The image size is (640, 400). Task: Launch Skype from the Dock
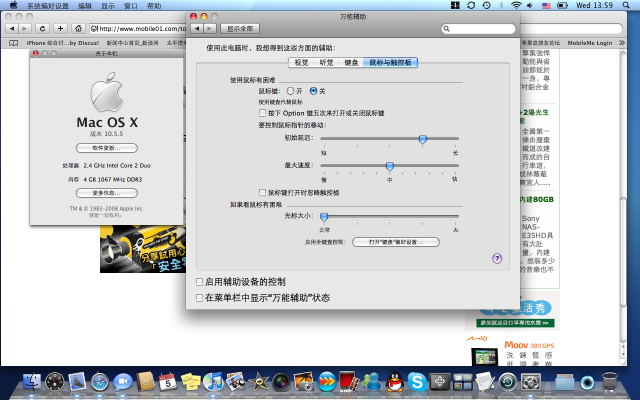[x=417, y=382]
